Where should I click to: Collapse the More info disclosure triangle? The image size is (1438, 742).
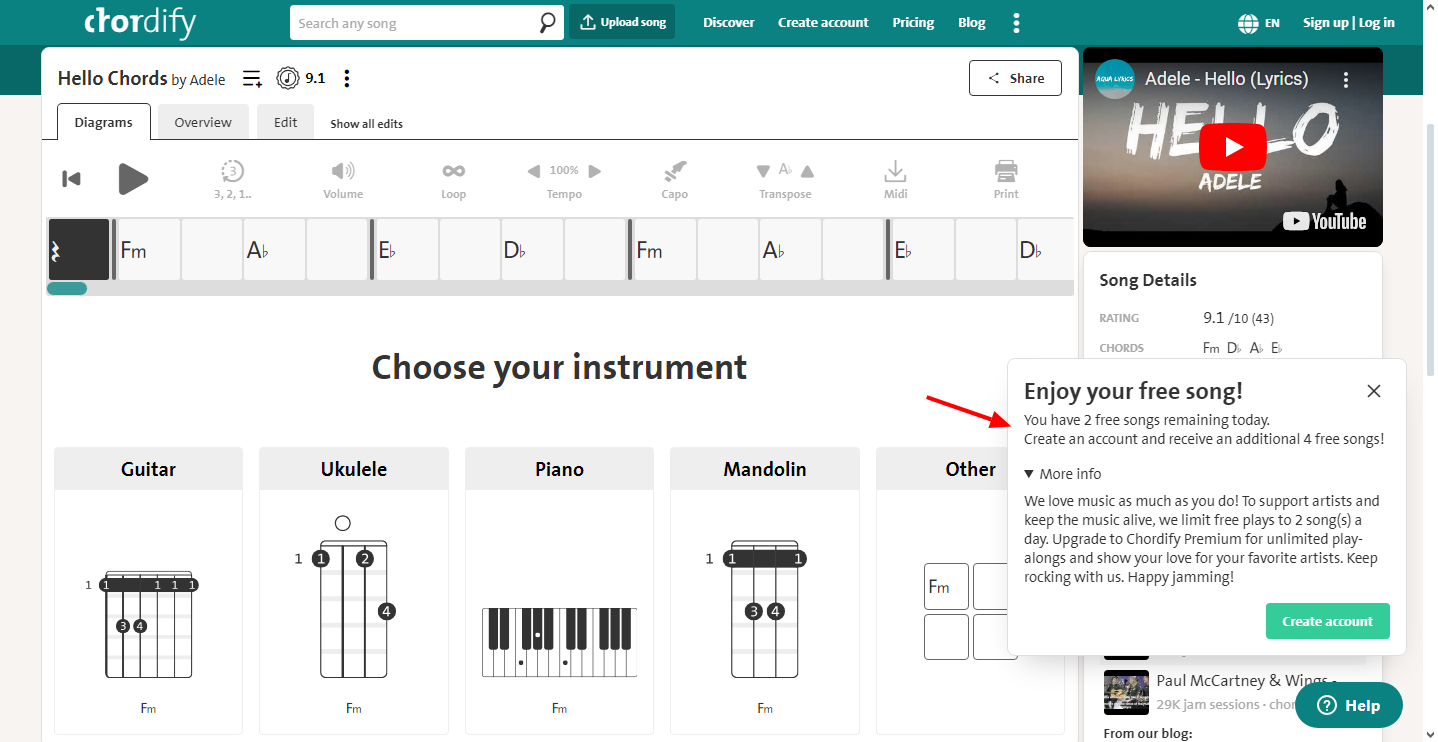tap(1029, 474)
